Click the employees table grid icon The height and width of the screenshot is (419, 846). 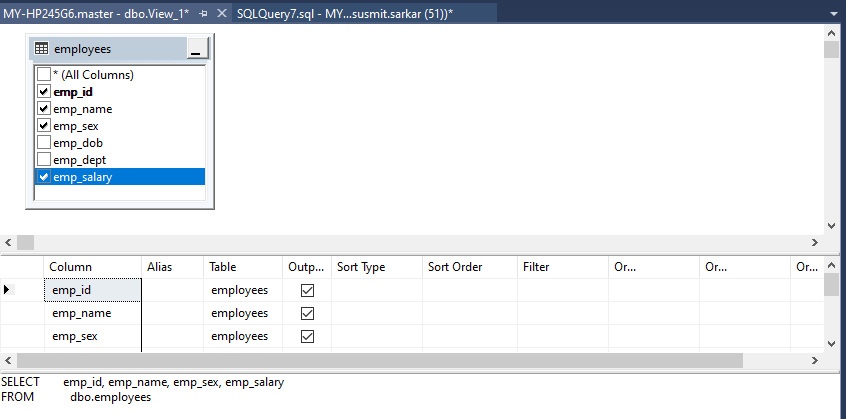pos(42,49)
